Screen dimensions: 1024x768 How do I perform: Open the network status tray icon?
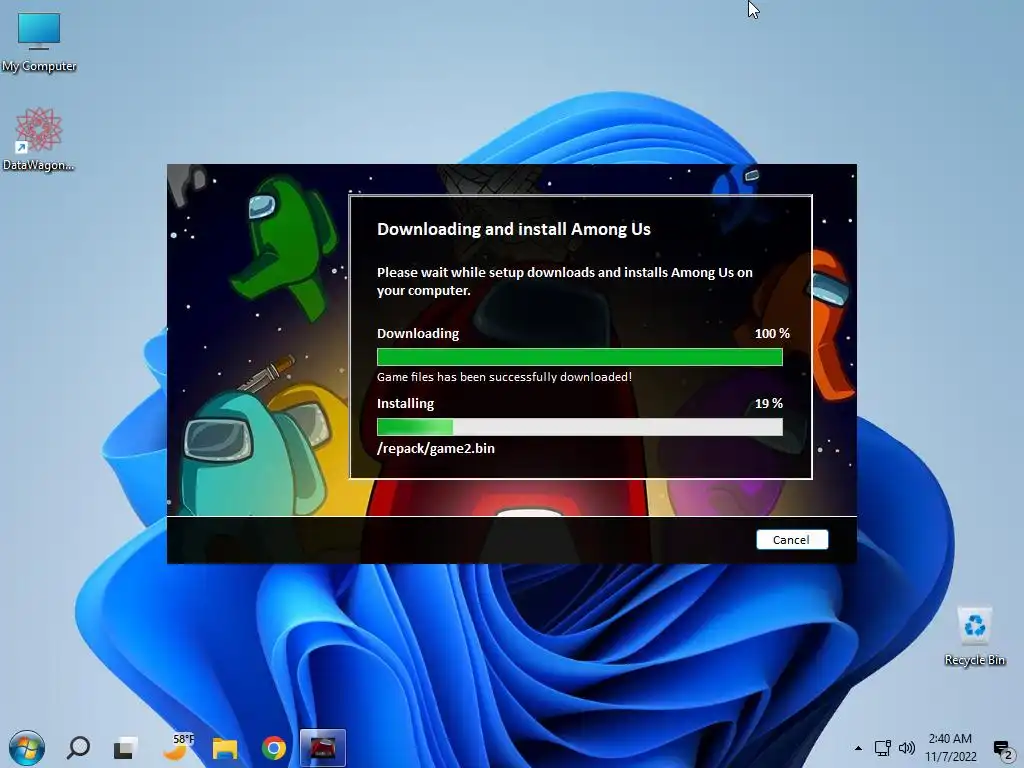[x=883, y=748]
